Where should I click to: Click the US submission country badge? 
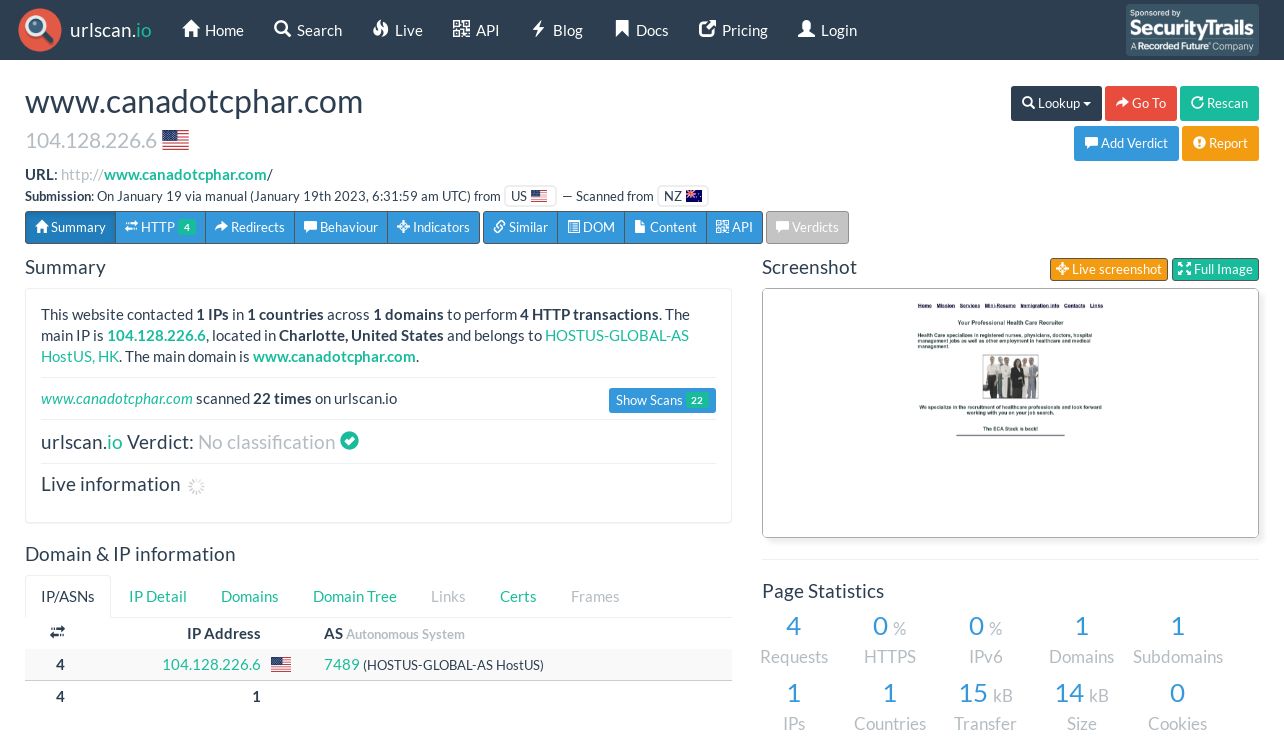tap(530, 196)
